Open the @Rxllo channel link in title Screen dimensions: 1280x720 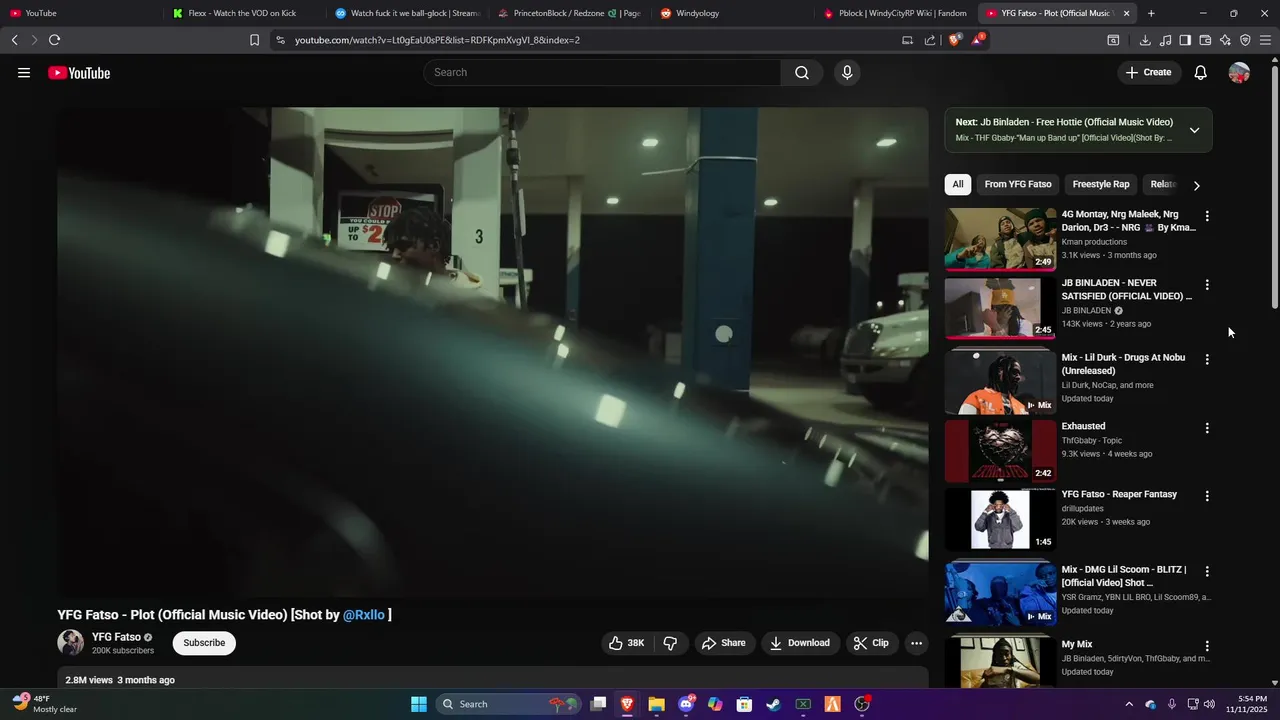(x=364, y=615)
